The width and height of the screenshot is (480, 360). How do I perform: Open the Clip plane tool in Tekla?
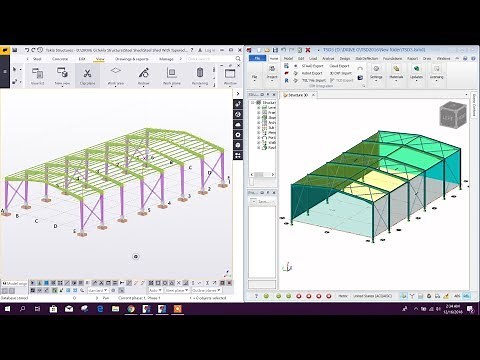click(87, 76)
